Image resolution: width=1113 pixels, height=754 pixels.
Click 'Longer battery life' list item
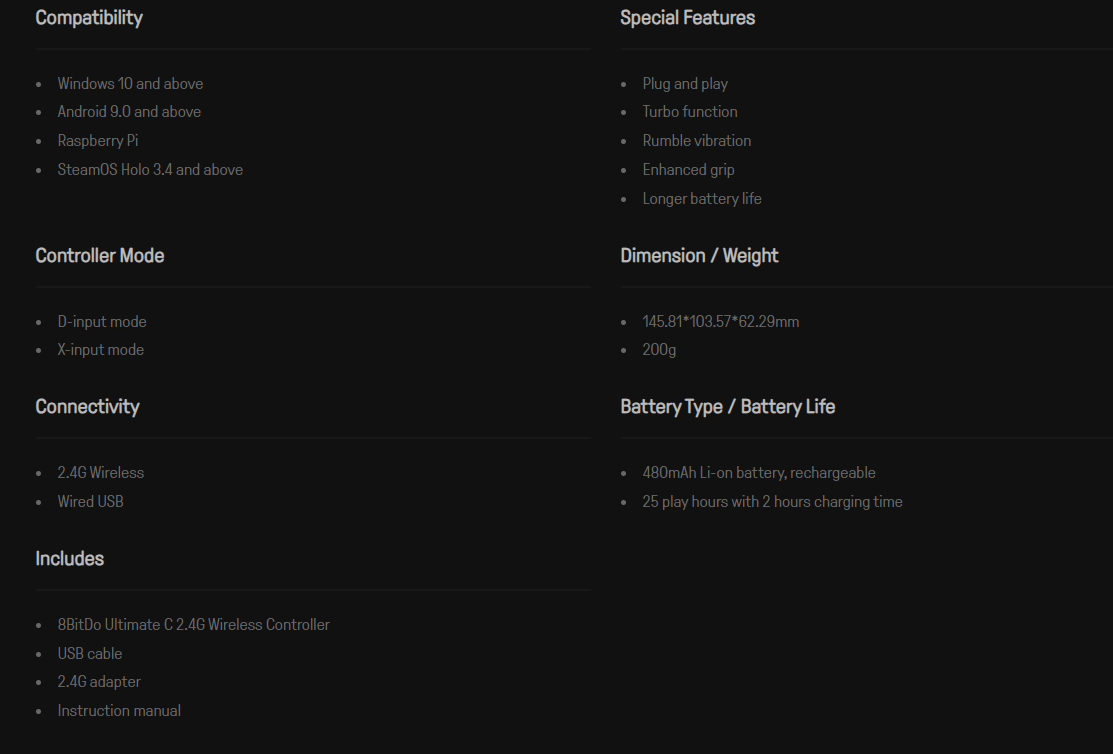click(x=701, y=199)
